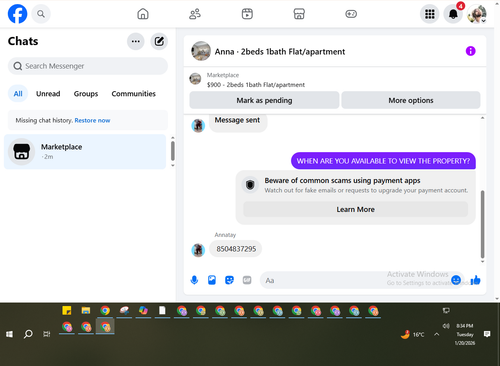Click the Aa message input field
500x366 pixels.
[362, 280]
